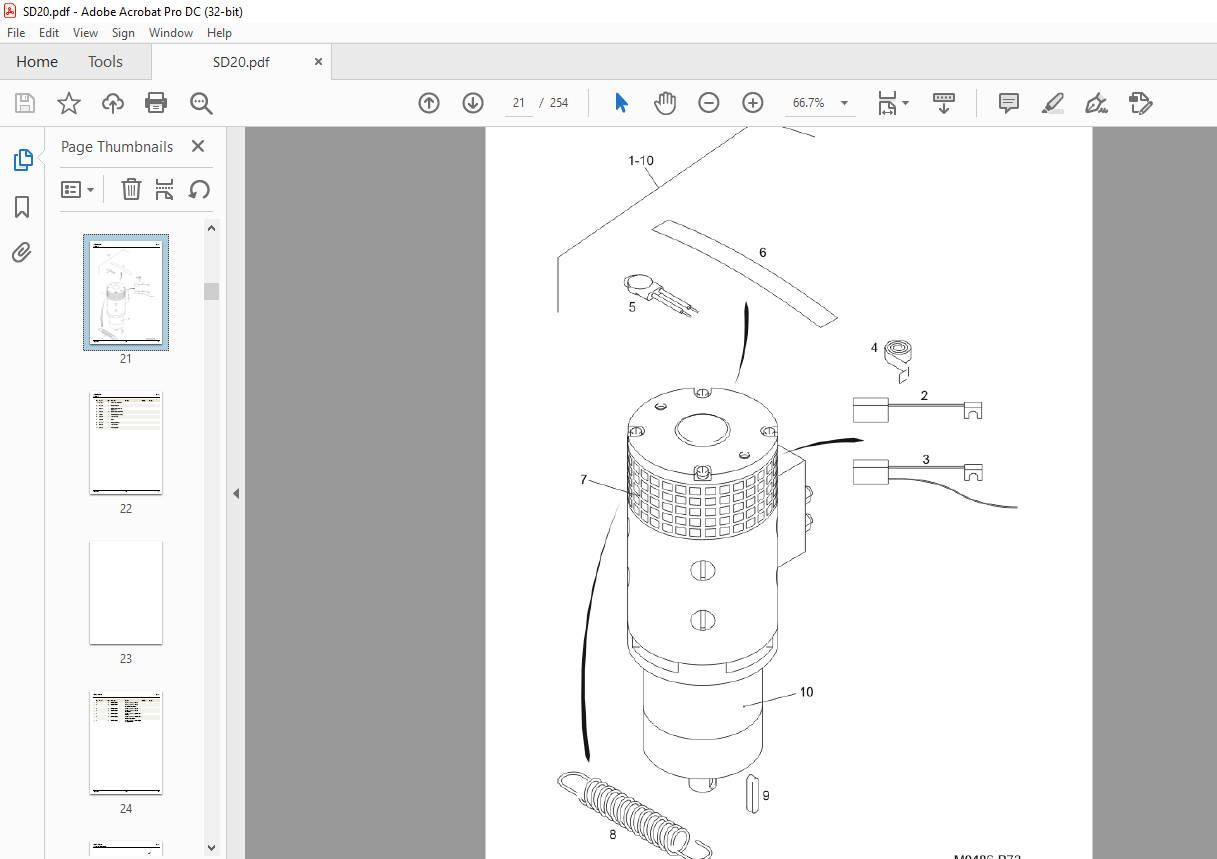
Task: Click the 254 total page count
Action: [x=559, y=103]
